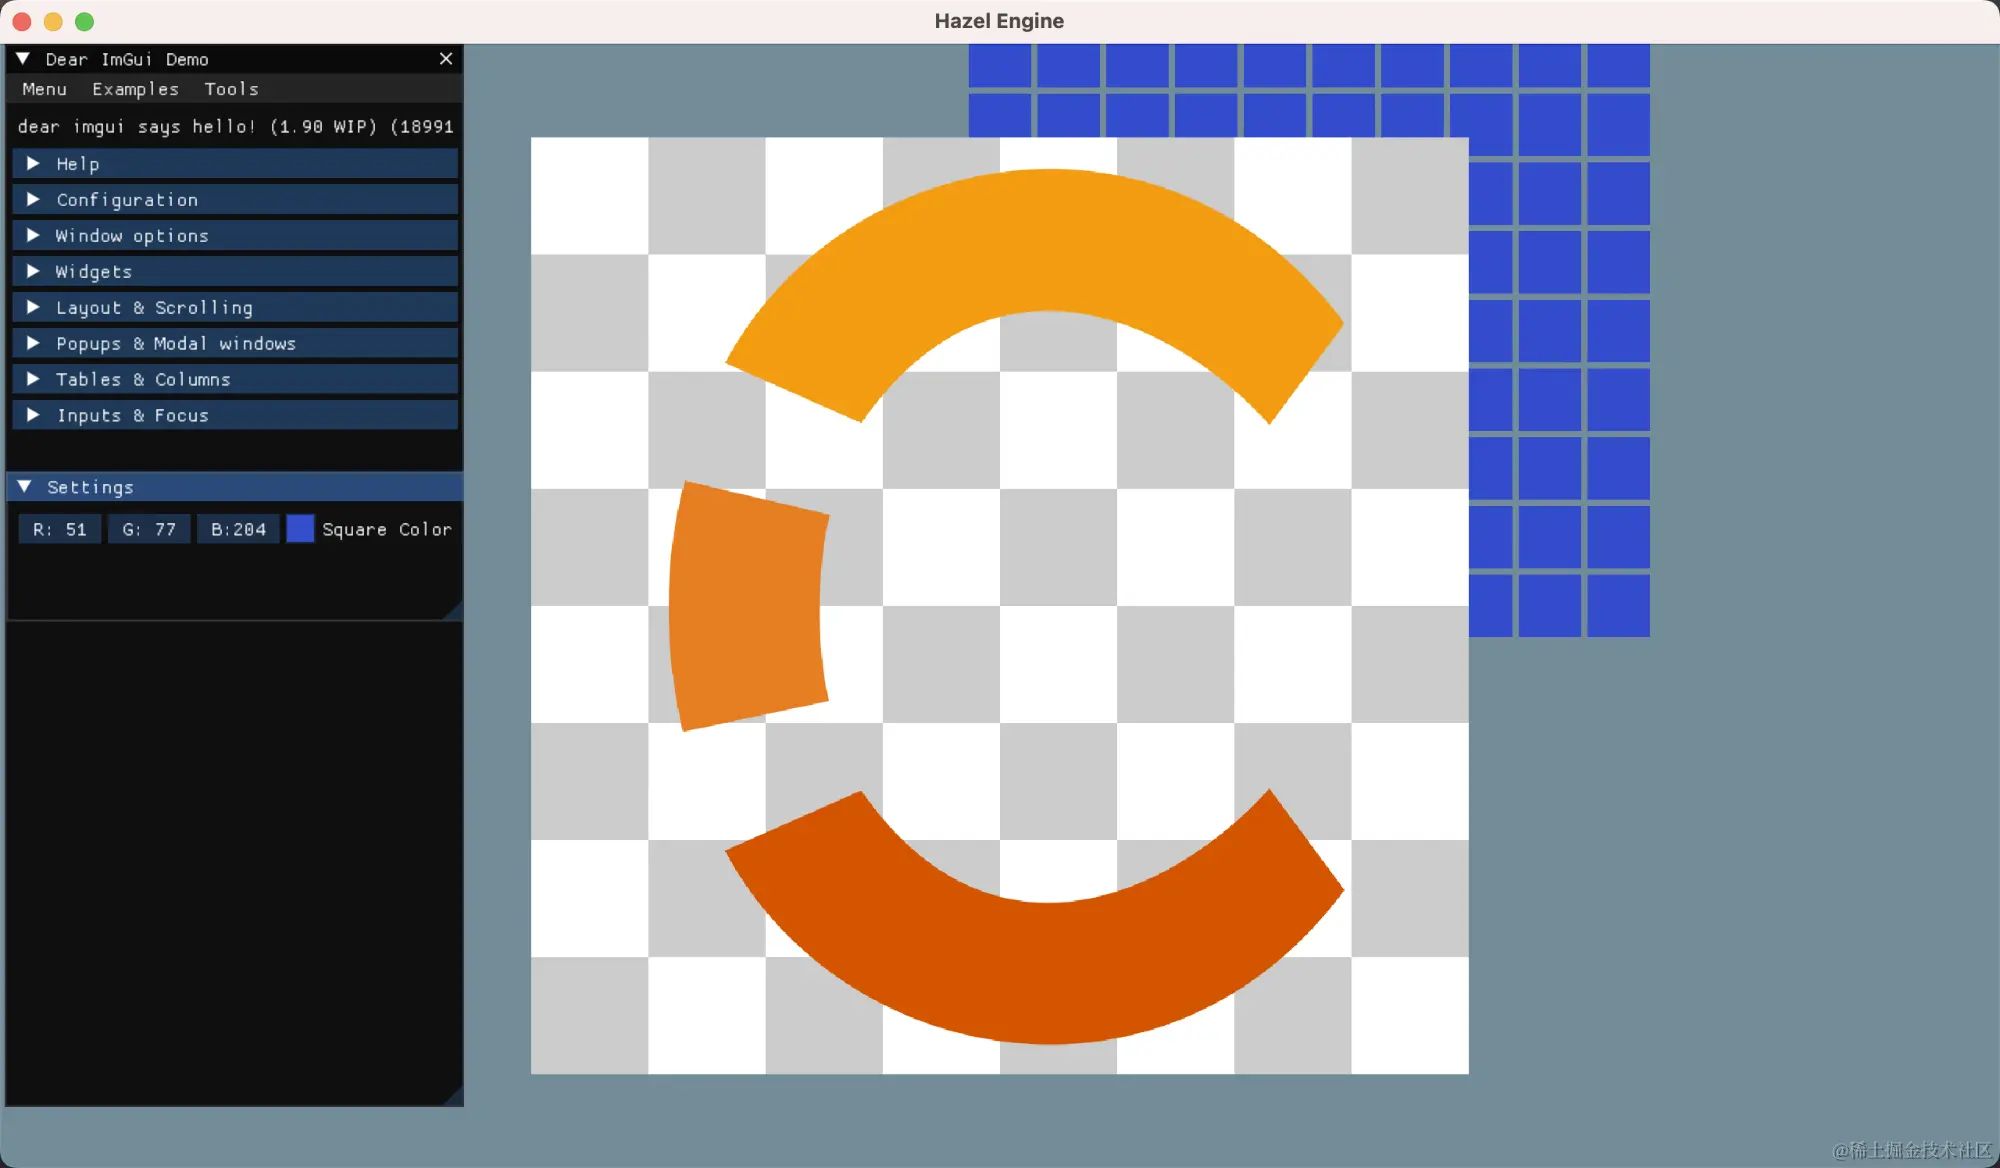Click the R: 51 red value field
The image size is (2000, 1168).
pos(60,529)
